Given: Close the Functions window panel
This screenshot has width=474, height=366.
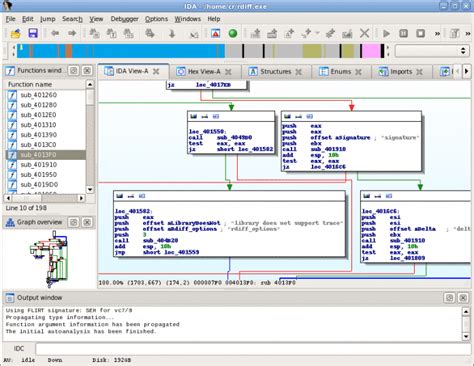Looking at the screenshot, I should coord(87,70).
